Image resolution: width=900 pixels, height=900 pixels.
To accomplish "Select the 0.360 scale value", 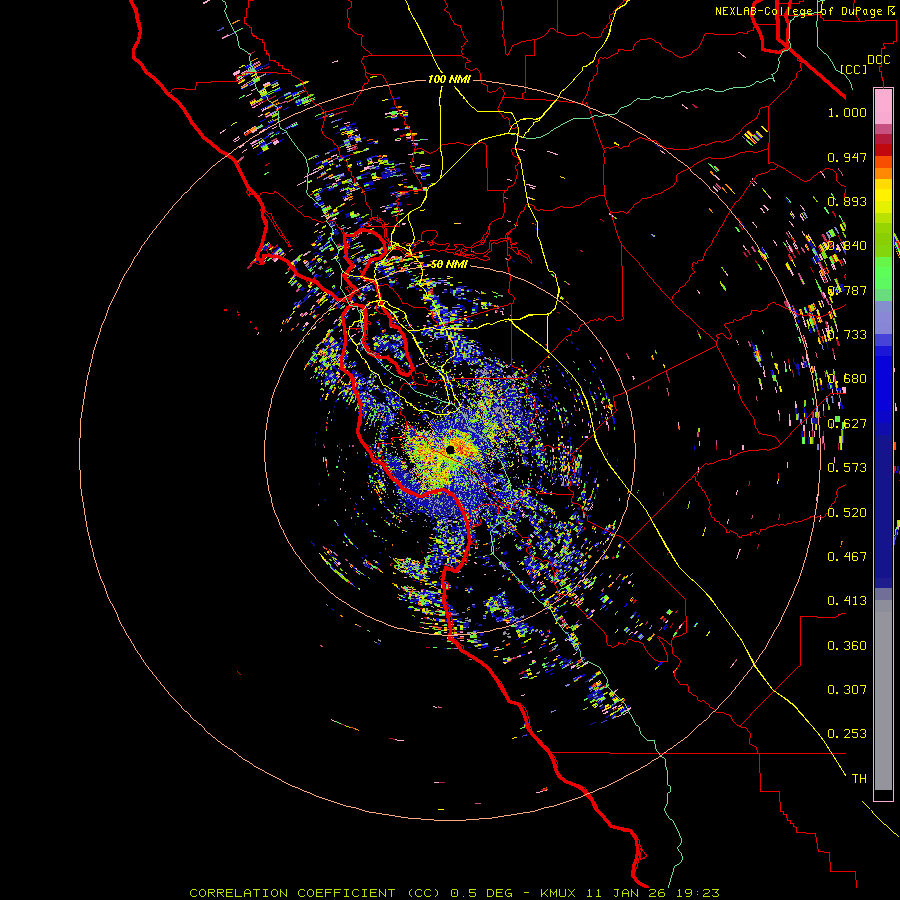I will (x=847, y=646).
